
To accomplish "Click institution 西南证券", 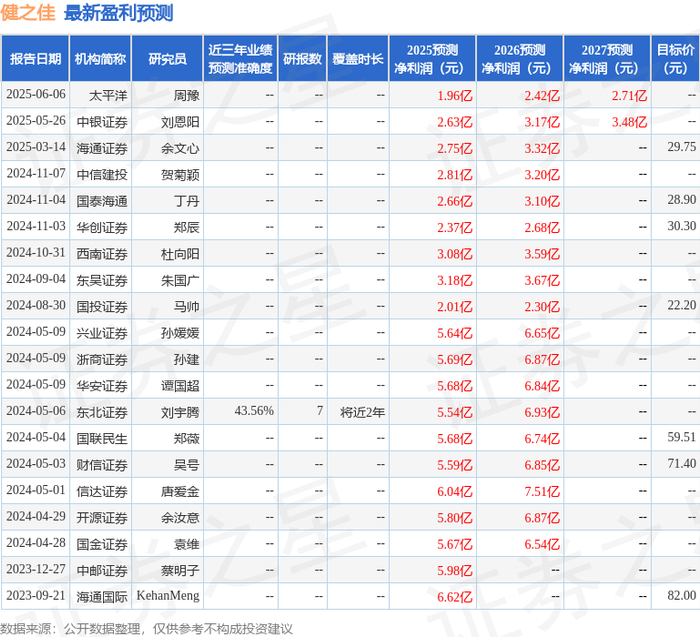I will 102,254.
